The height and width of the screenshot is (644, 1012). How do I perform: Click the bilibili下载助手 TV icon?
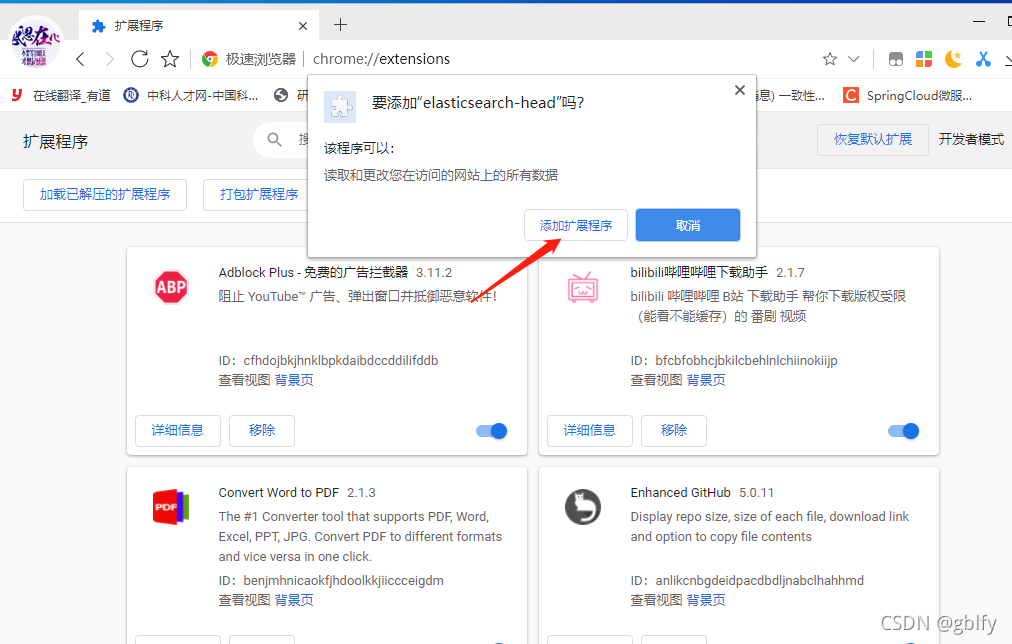click(x=583, y=289)
